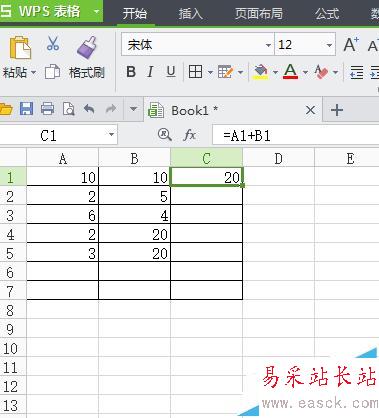Open borders dropdown arrow
The image size is (379, 418).
210,72
